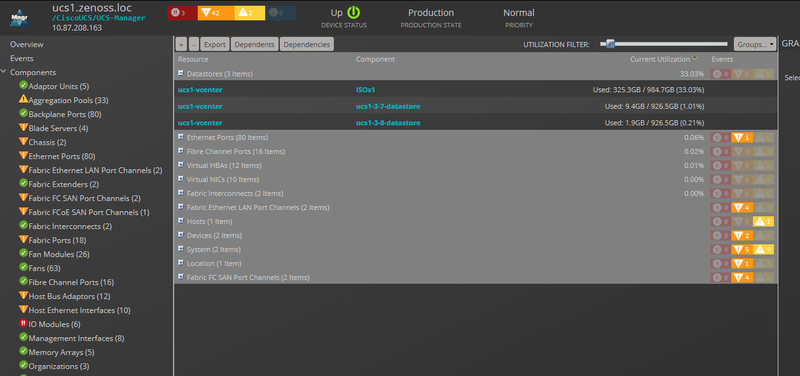The height and width of the screenshot is (376, 800).
Task: Click the orange 1 badge in Location row
Action: pos(742,264)
